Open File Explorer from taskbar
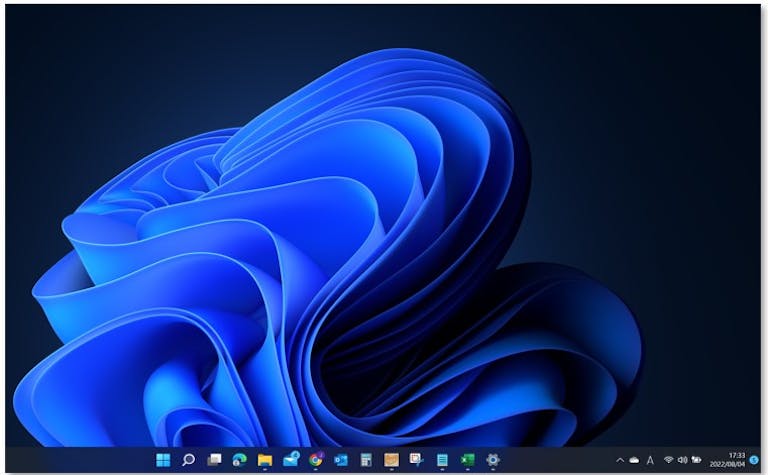768x475 pixels. coord(265,460)
